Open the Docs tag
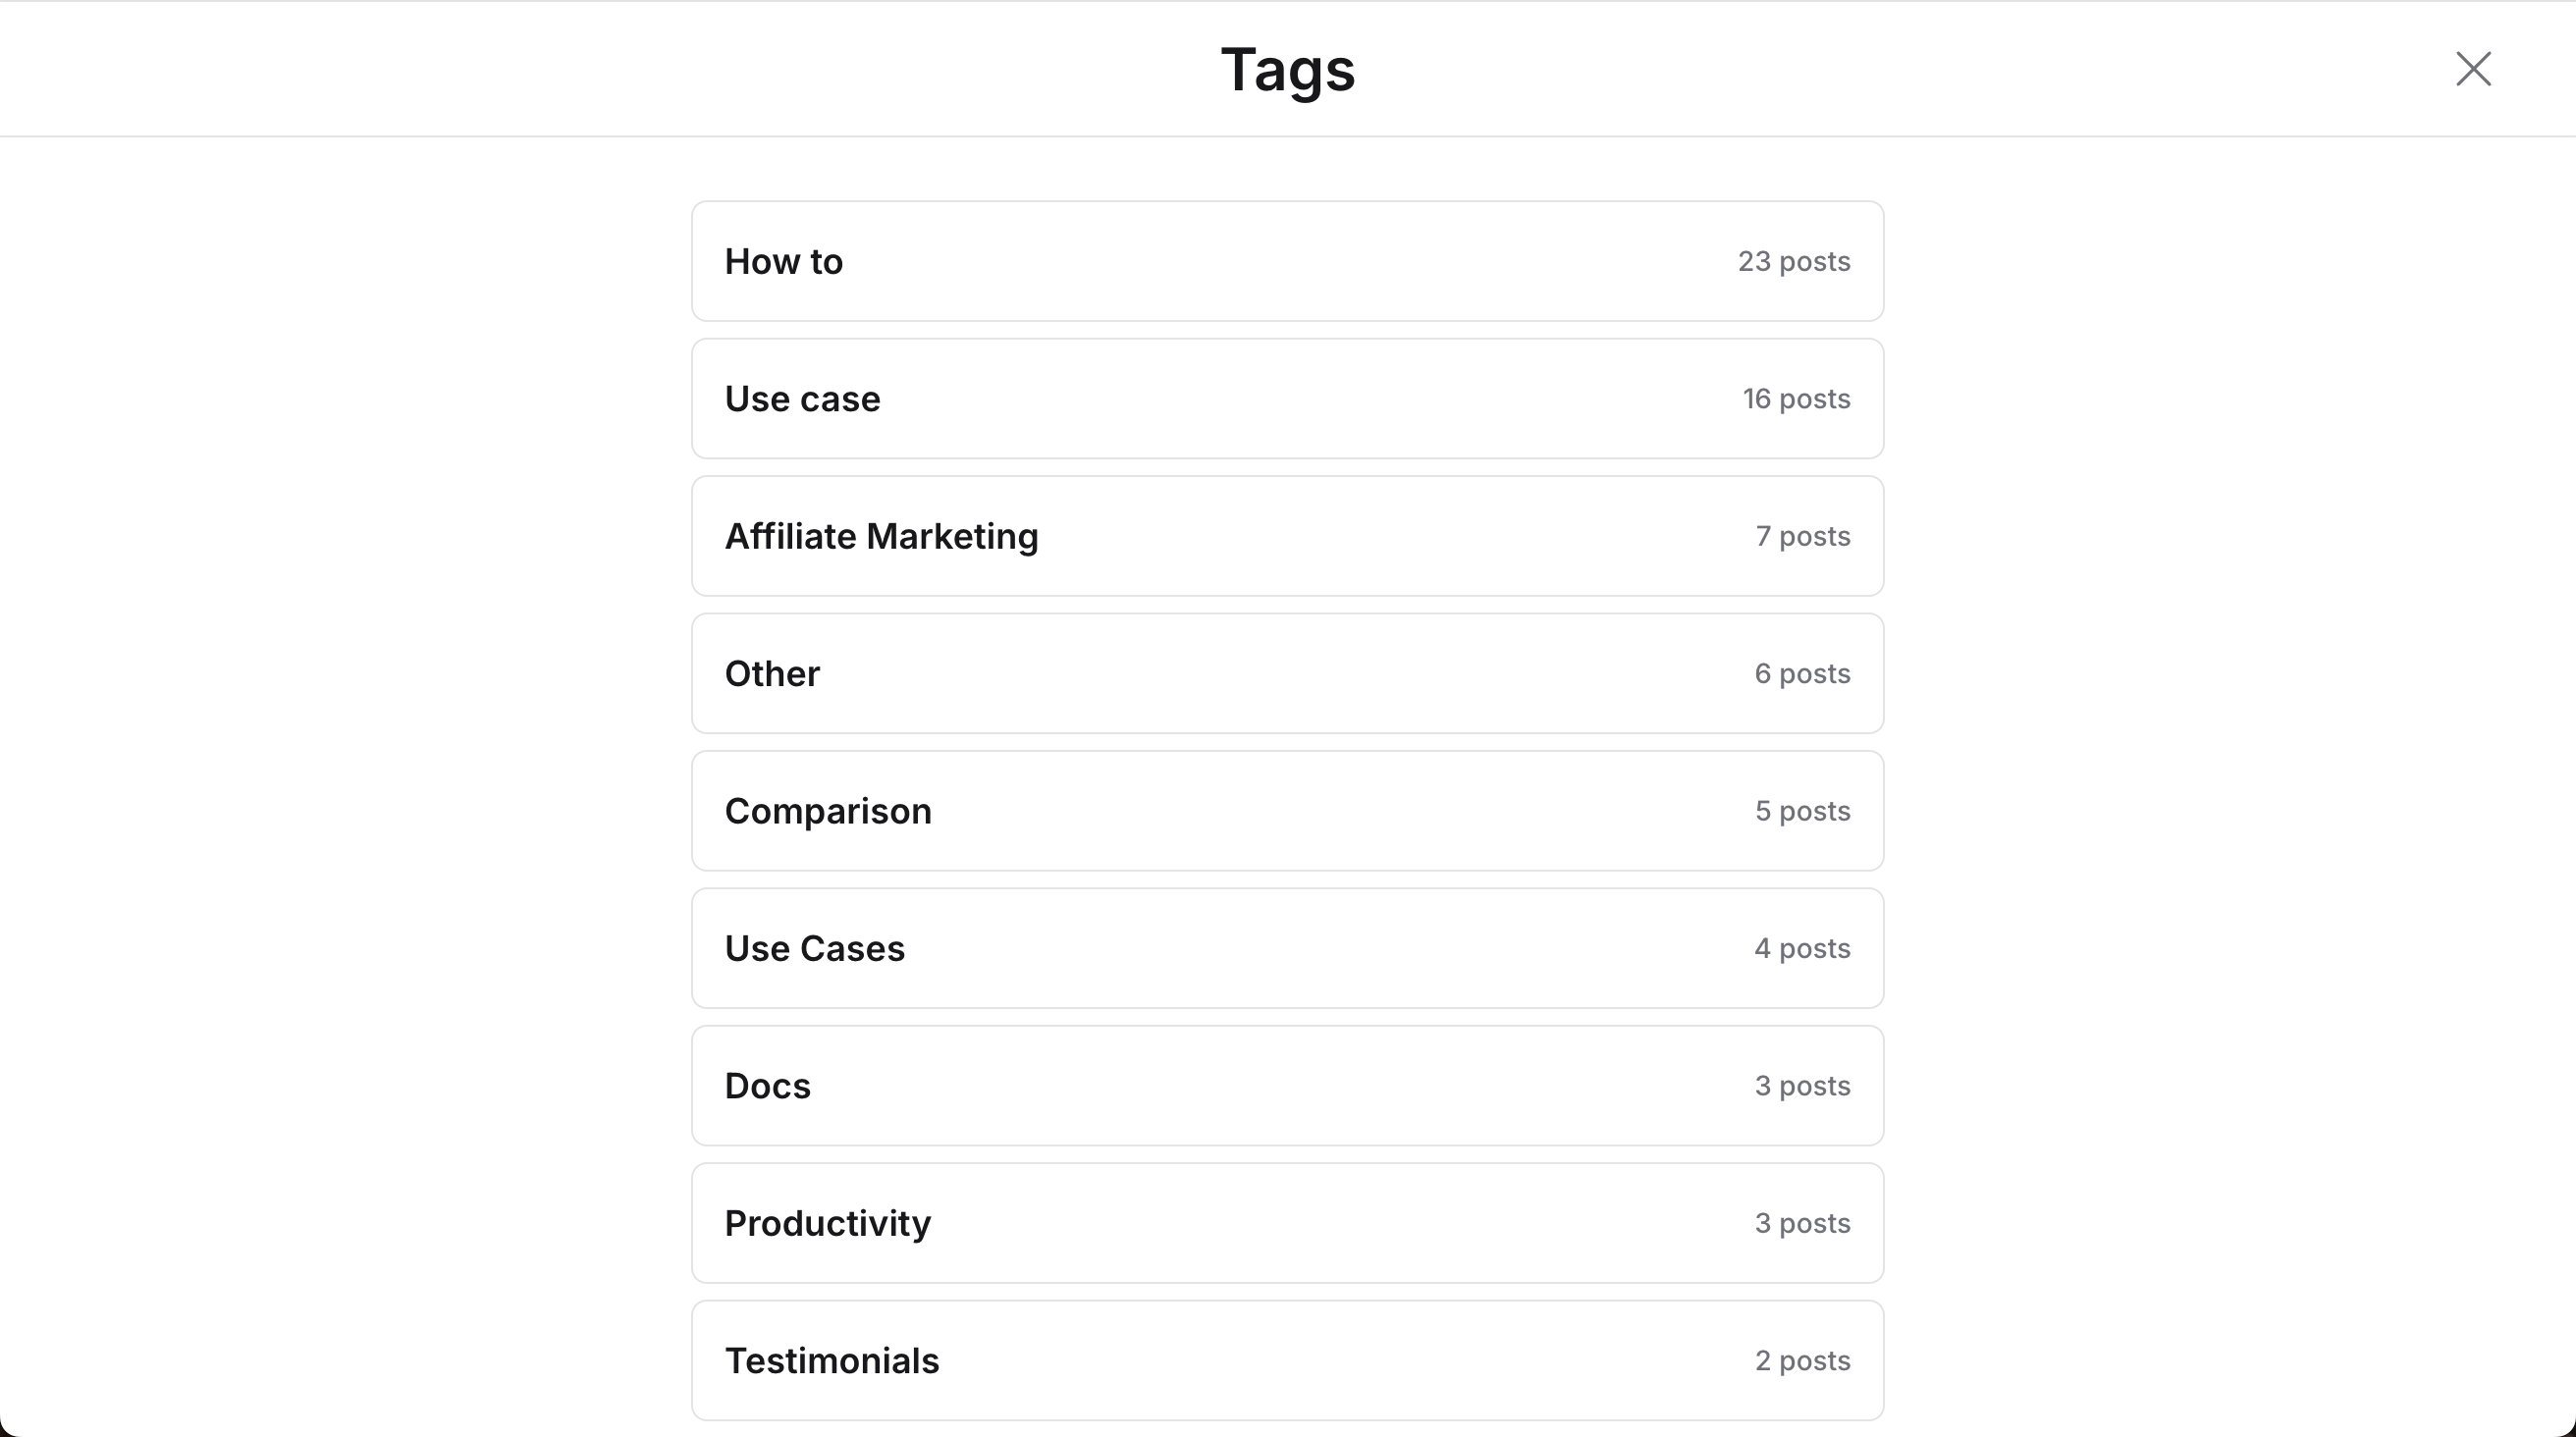The image size is (2576, 1437). coord(1287,1085)
